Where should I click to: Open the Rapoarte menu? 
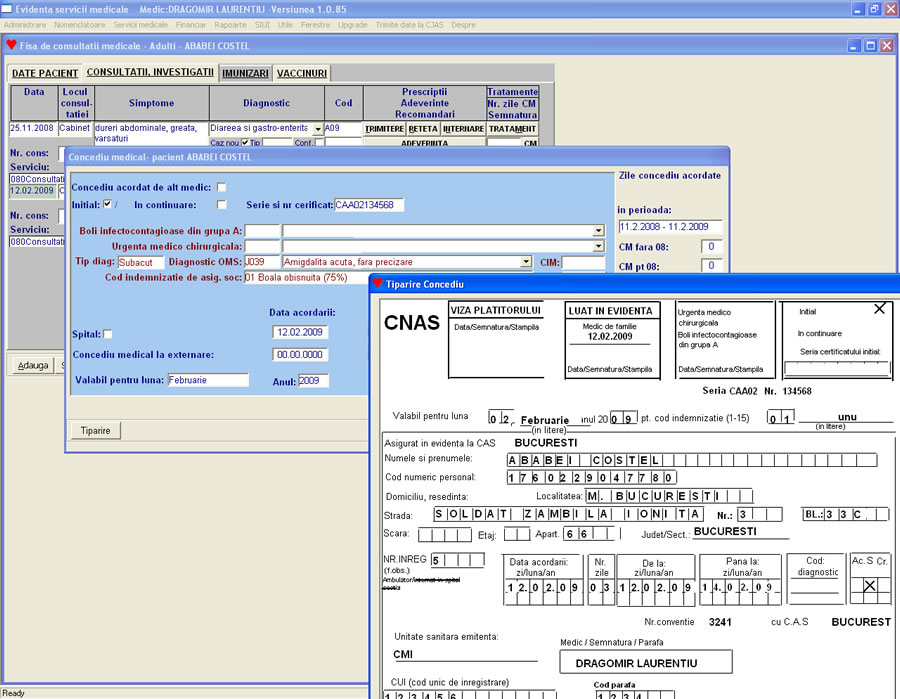[230, 23]
